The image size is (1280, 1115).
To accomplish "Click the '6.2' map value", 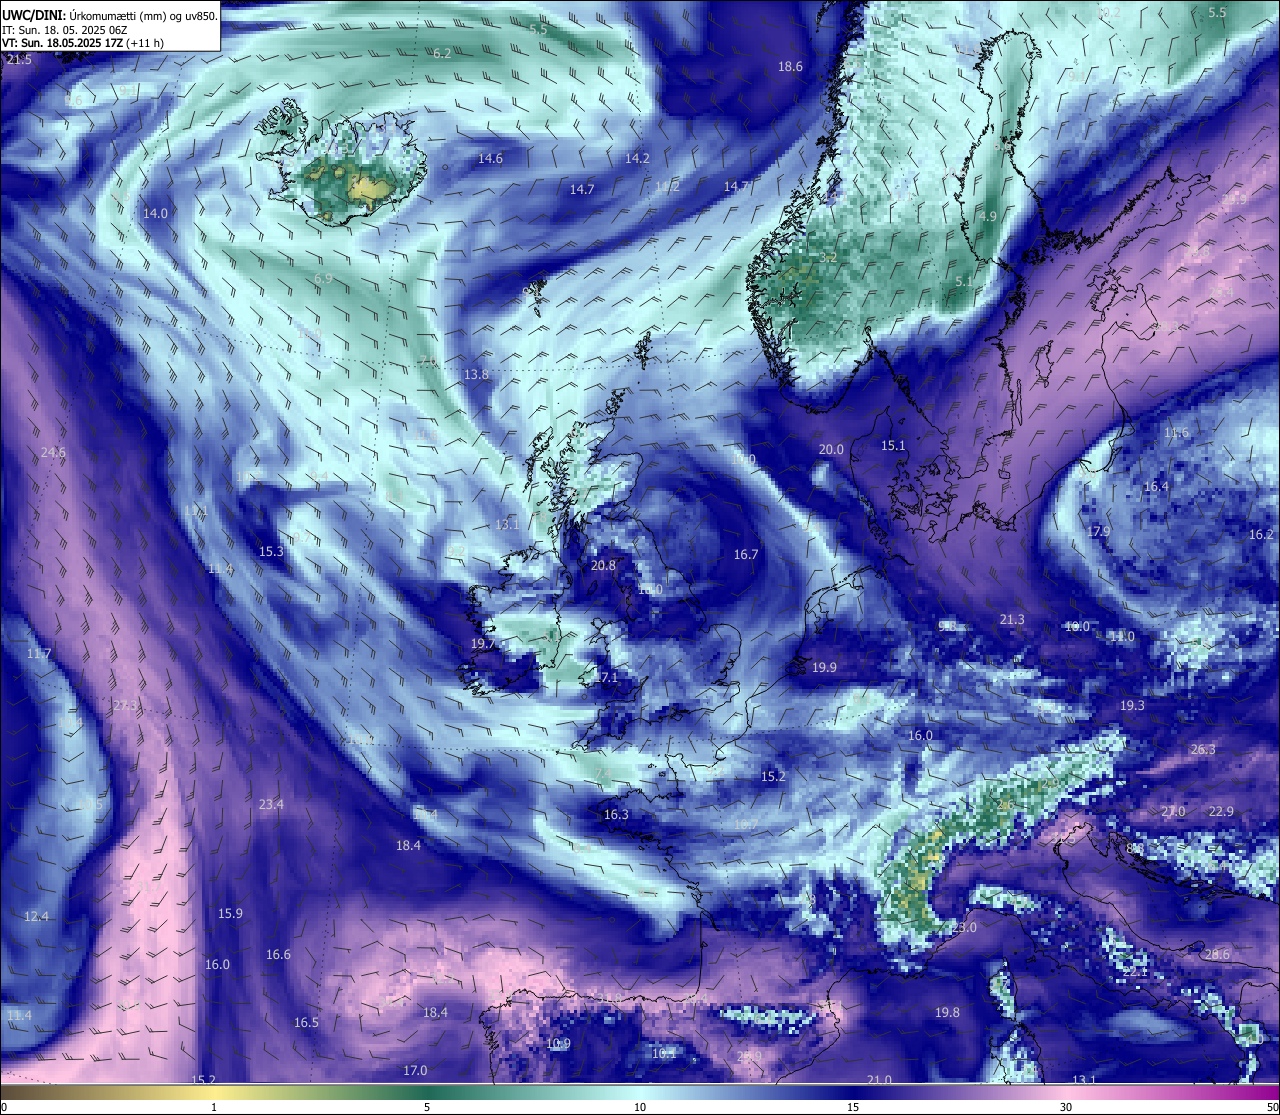I will pyautogui.click(x=442, y=53).
